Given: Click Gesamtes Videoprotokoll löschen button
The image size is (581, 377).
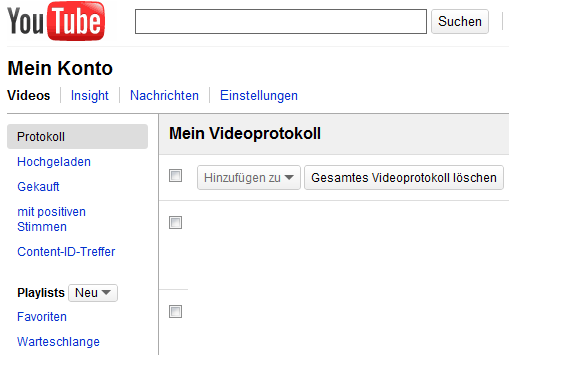Looking at the screenshot, I should [404, 178].
